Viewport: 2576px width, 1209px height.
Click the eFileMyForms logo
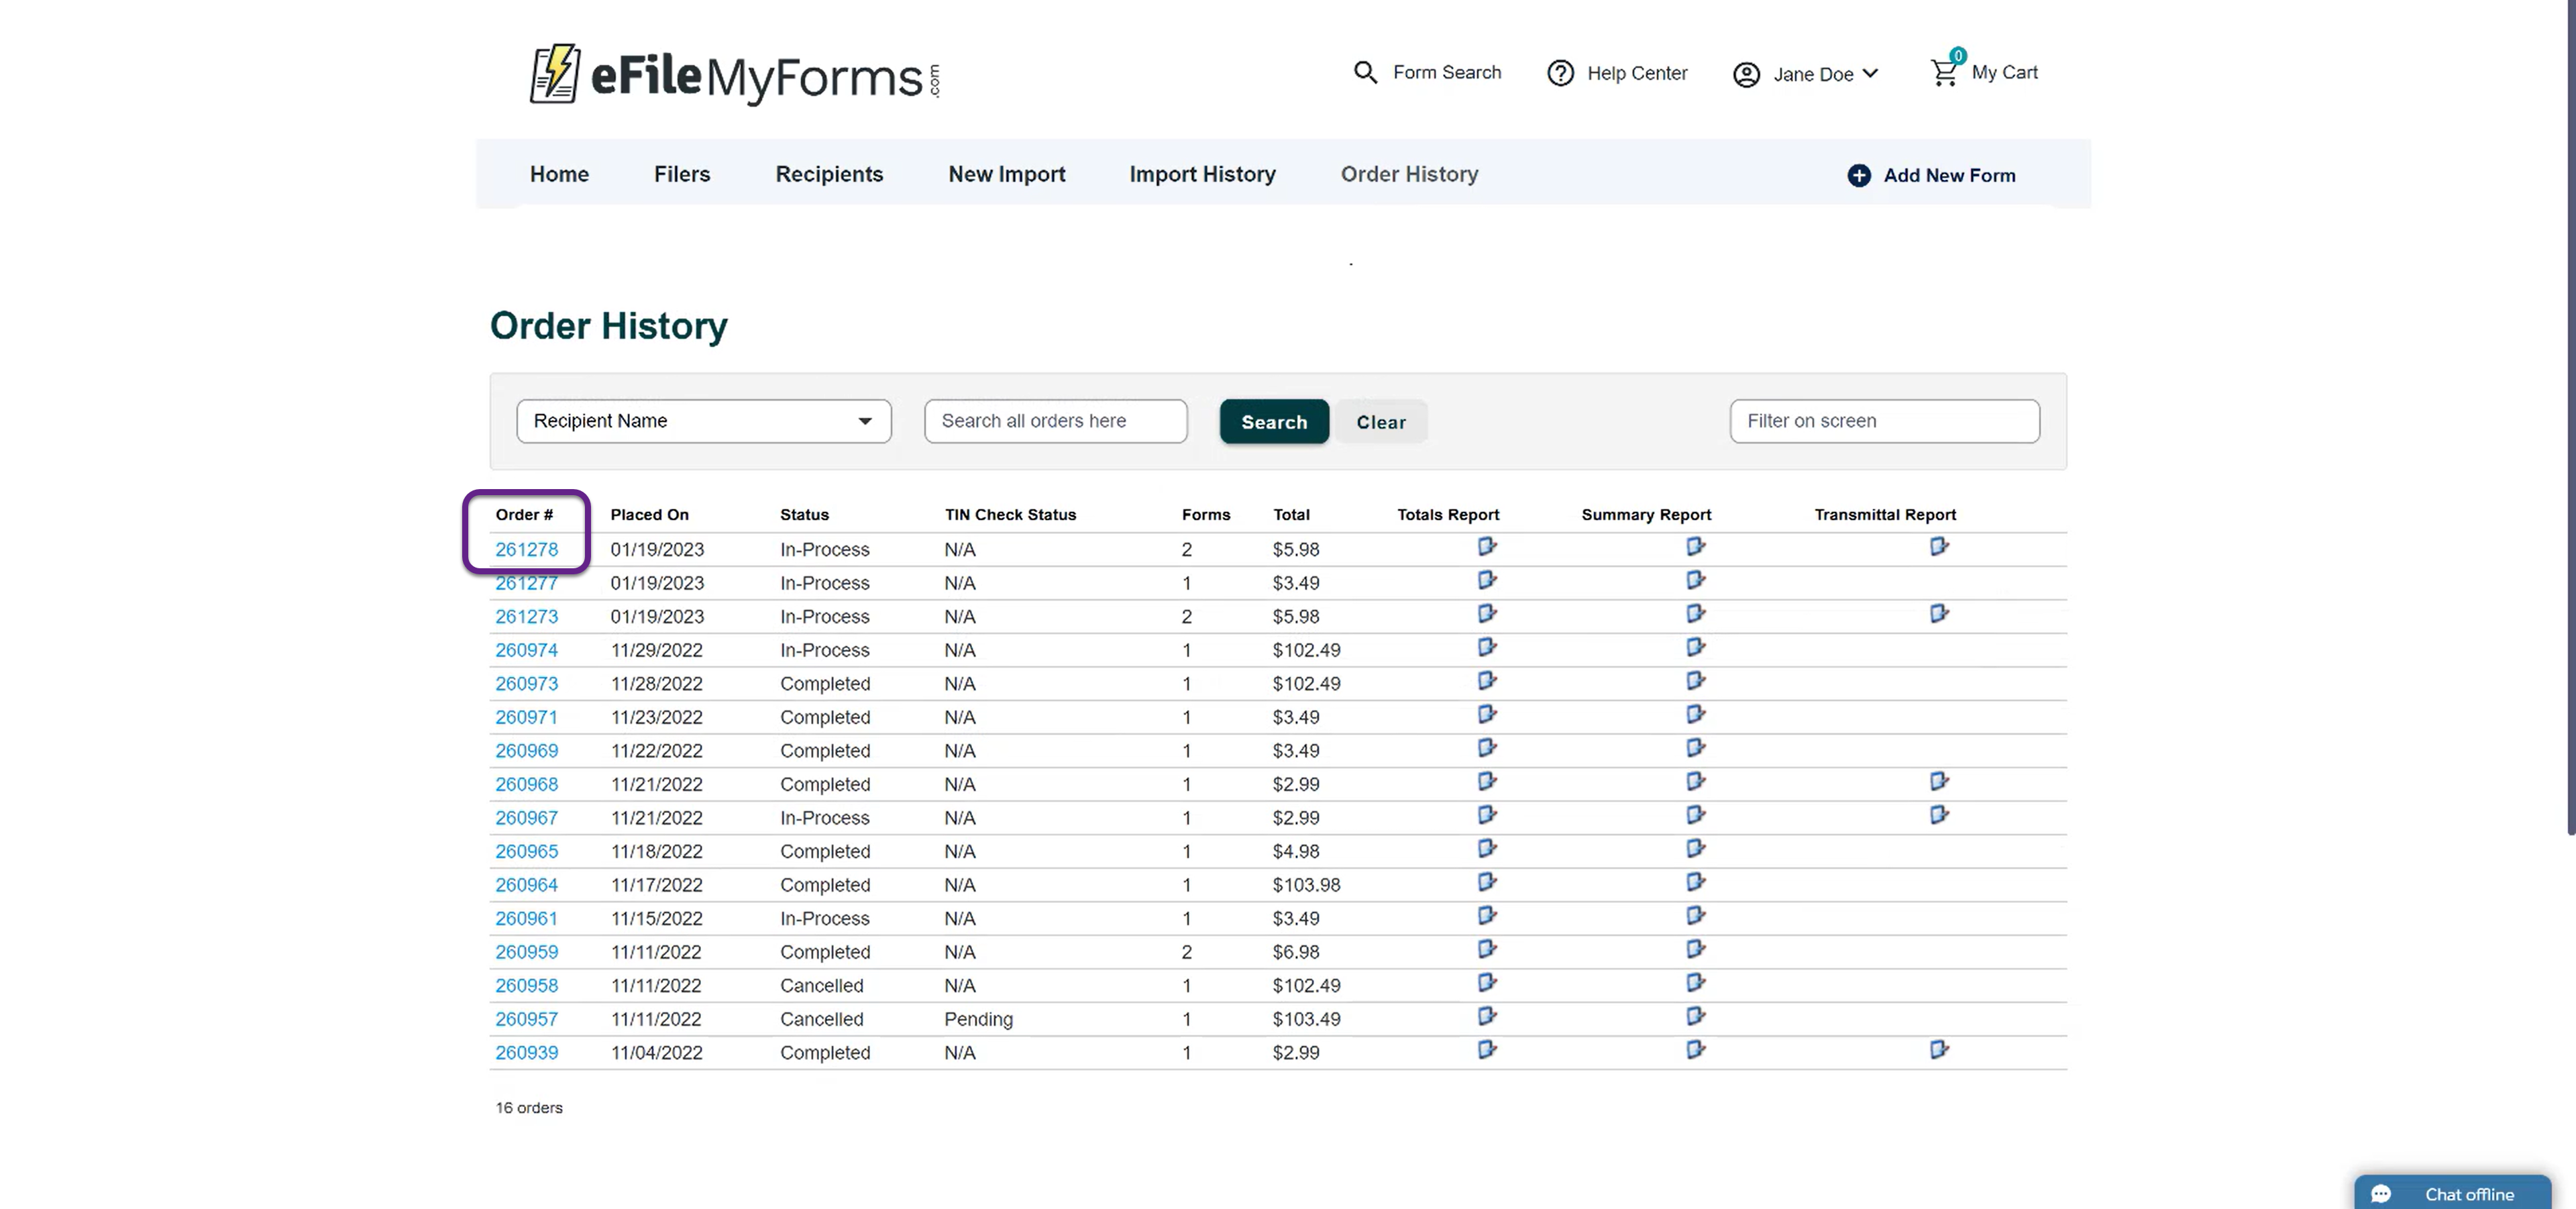(734, 75)
